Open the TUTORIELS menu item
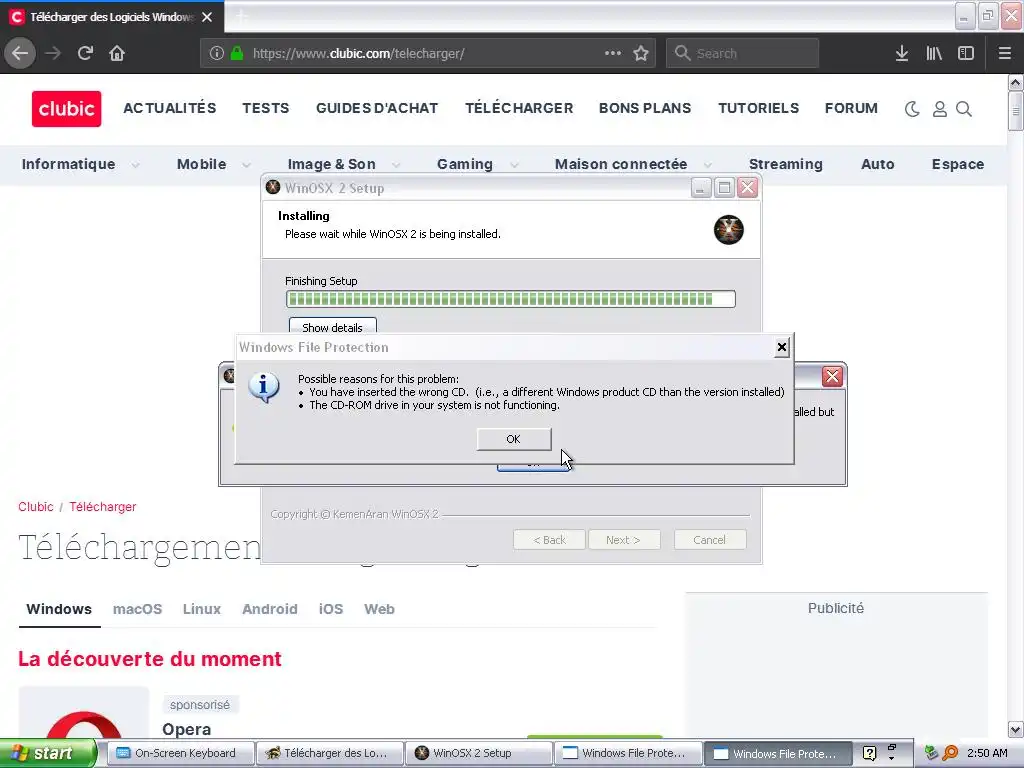Image resolution: width=1024 pixels, height=768 pixels. click(759, 108)
